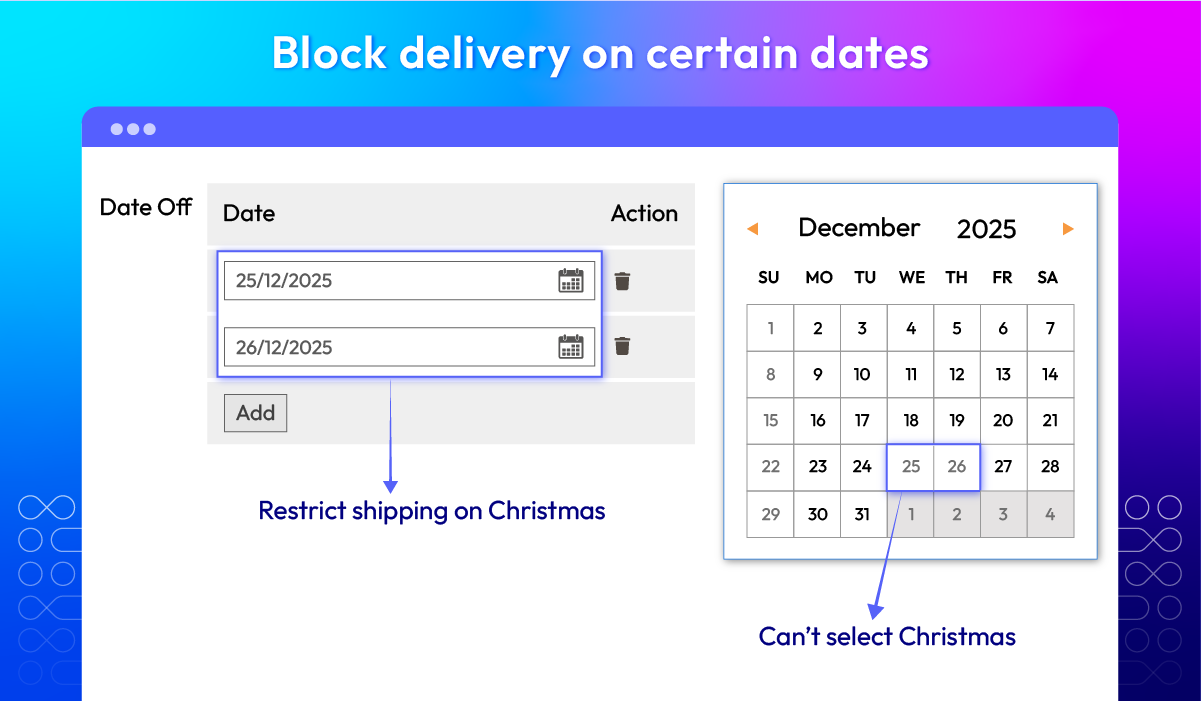
Task: Click the disabled December 25 cell
Action: [911, 467]
